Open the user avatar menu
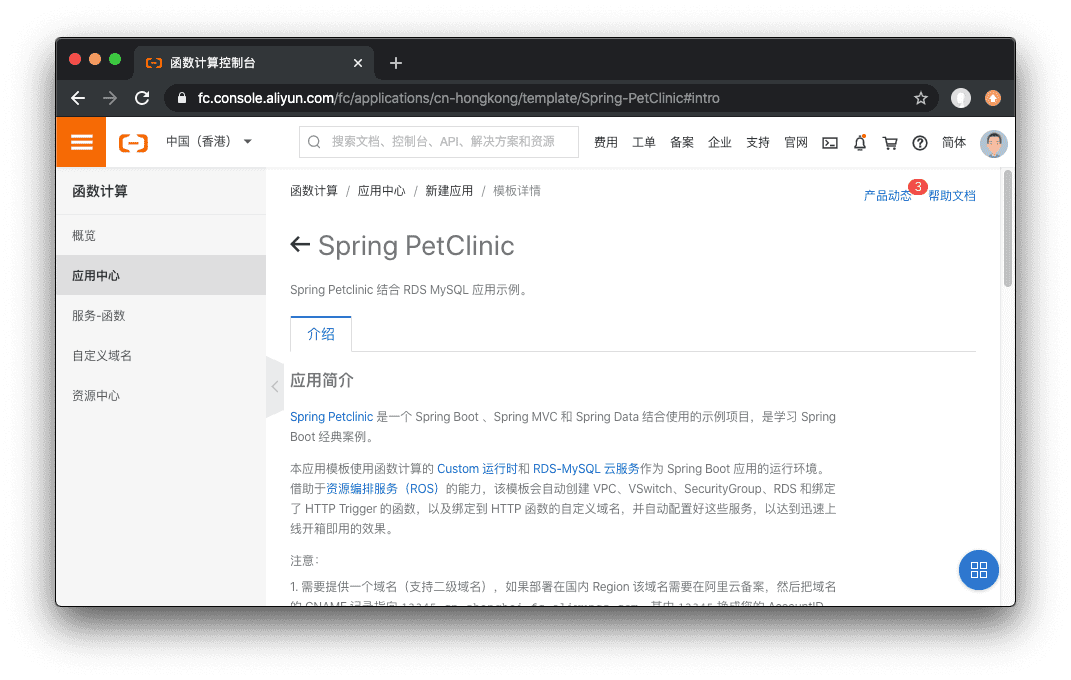 [x=993, y=143]
